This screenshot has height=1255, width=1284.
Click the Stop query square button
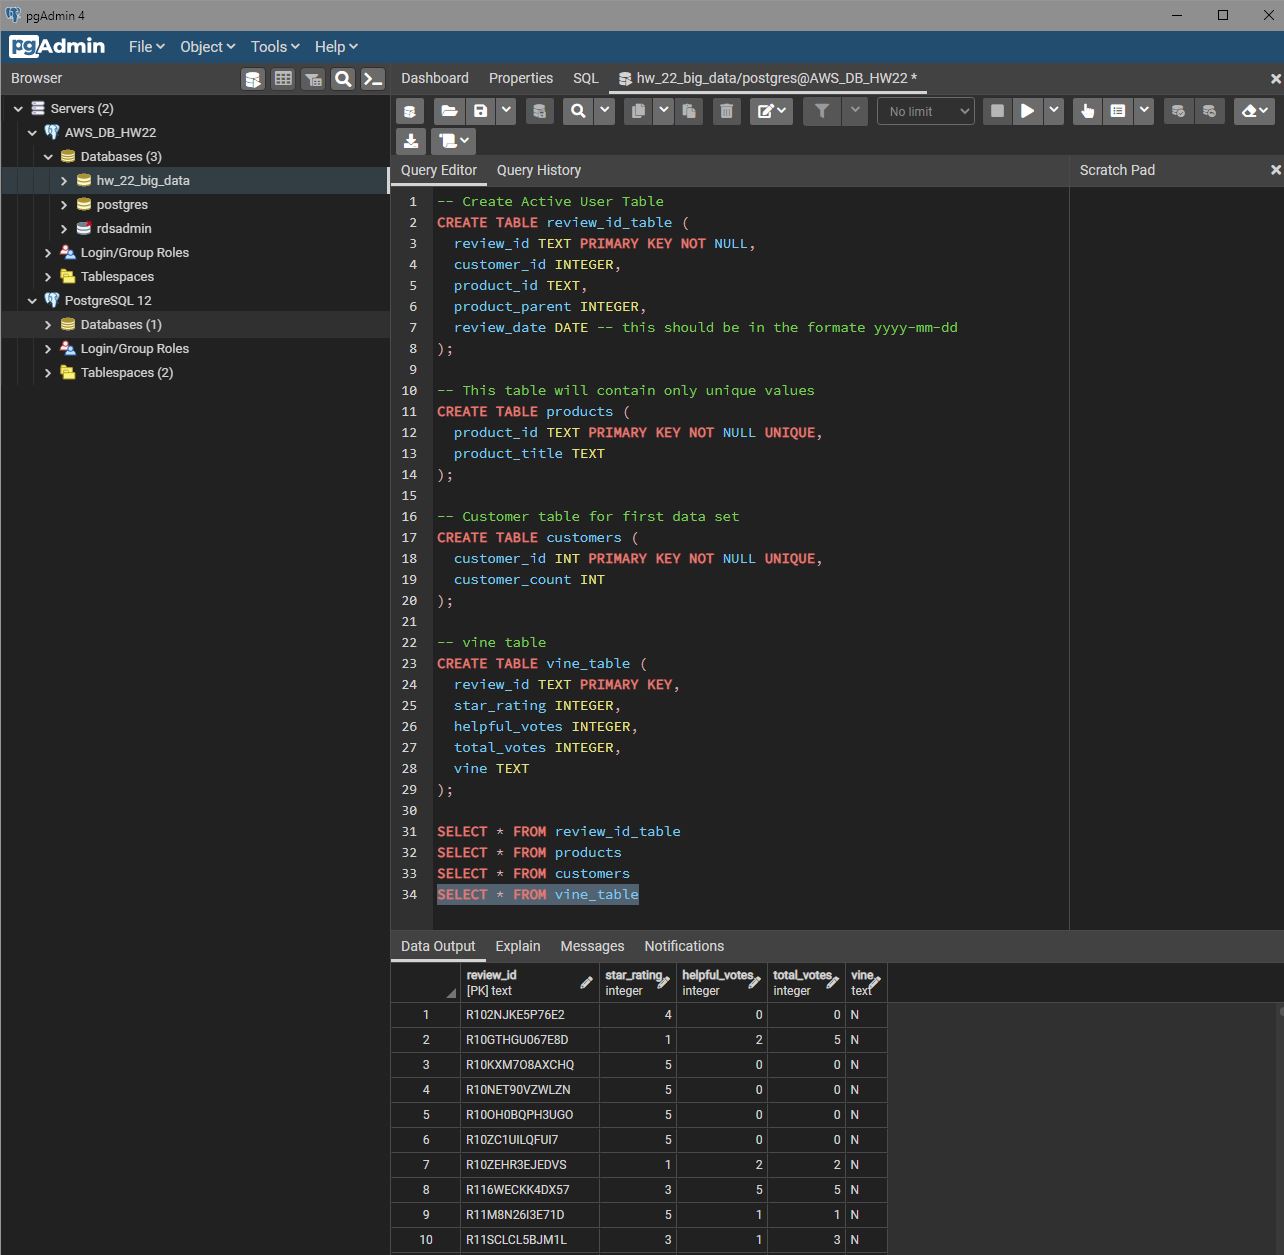(x=997, y=111)
